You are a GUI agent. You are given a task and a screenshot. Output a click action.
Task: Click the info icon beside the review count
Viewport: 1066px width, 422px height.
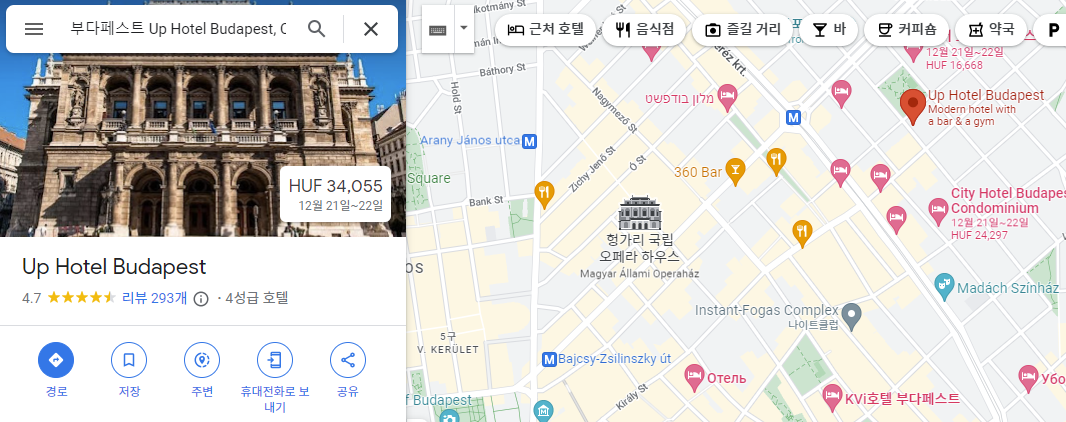(201, 298)
